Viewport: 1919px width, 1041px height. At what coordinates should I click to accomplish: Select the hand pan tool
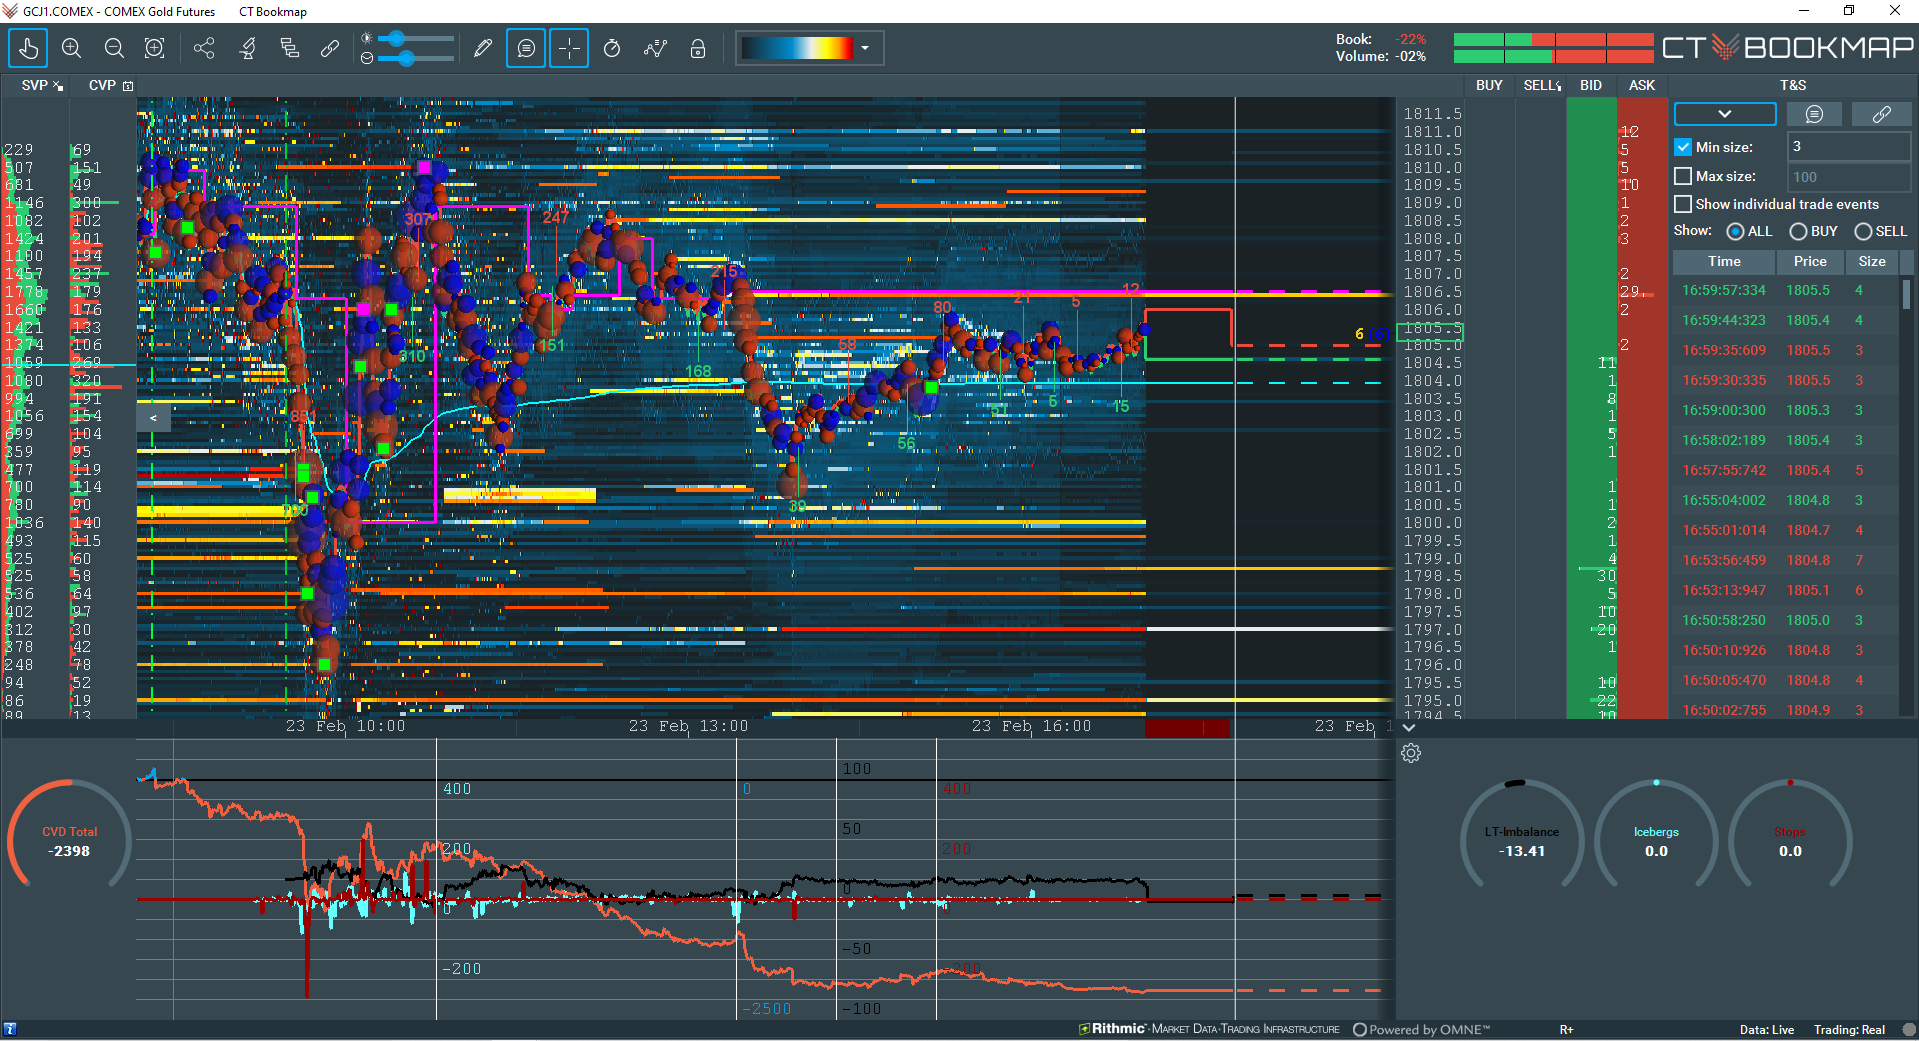28,48
